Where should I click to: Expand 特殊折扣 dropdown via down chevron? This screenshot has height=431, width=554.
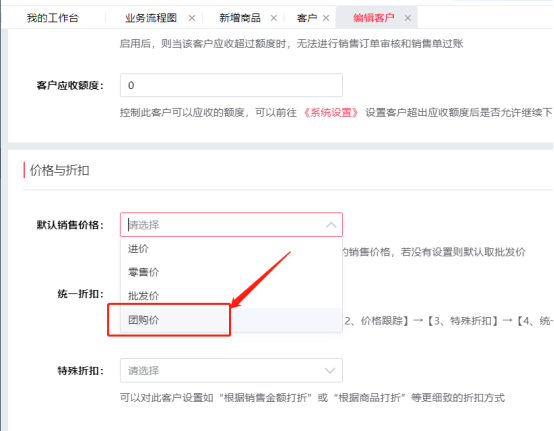pyautogui.click(x=330, y=371)
